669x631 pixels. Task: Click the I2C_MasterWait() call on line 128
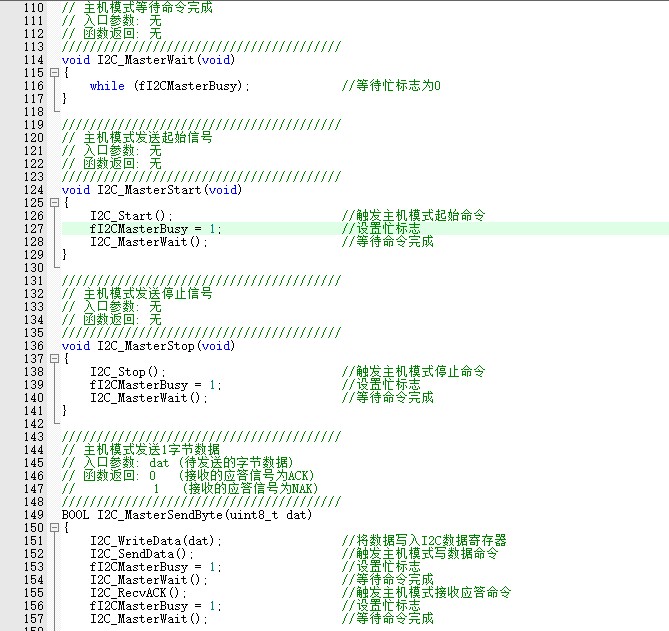tap(148, 242)
